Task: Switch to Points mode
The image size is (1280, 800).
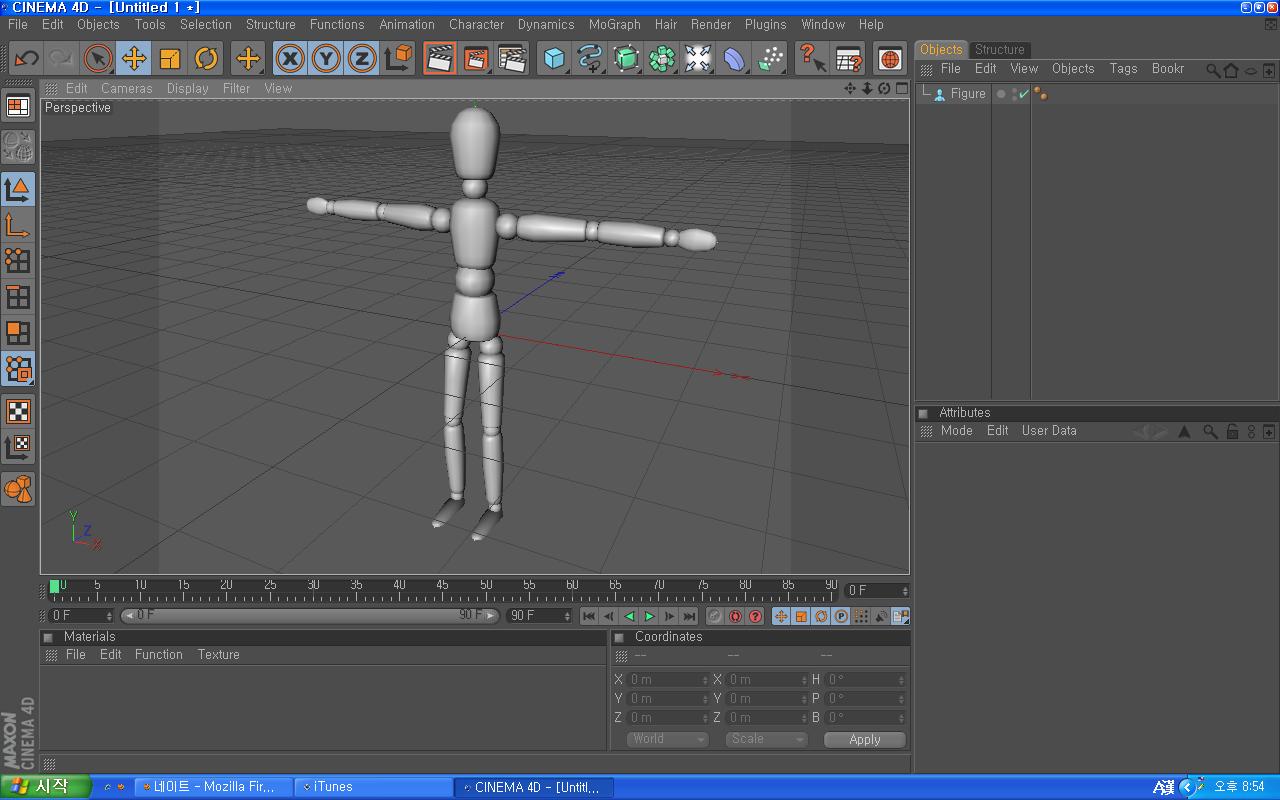Action: (x=18, y=261)
